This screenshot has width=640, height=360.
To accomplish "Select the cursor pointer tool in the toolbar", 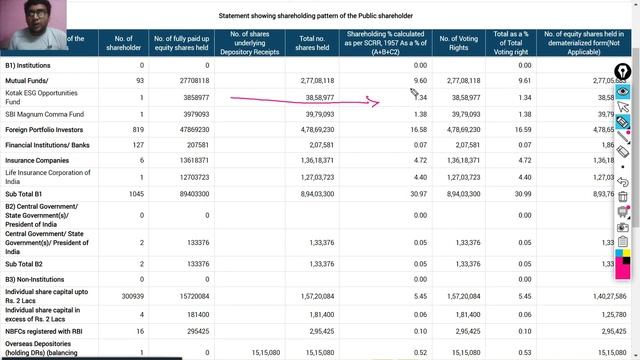I will click(622, 107).
